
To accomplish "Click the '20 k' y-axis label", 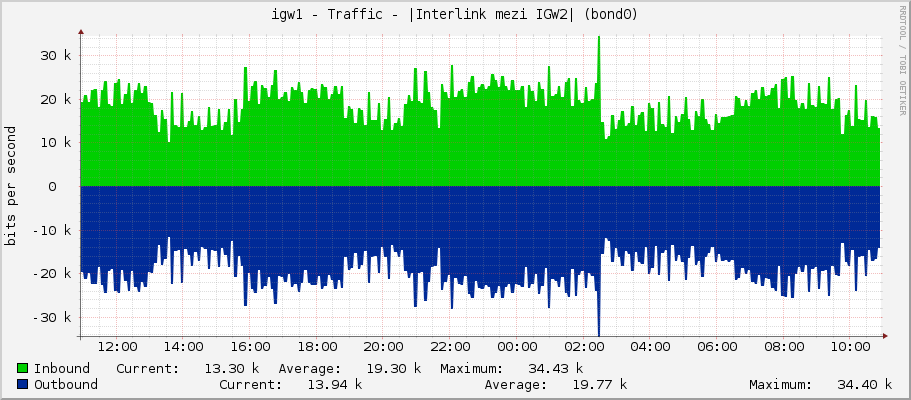I will pyautogui.click(x=56, y=99).
